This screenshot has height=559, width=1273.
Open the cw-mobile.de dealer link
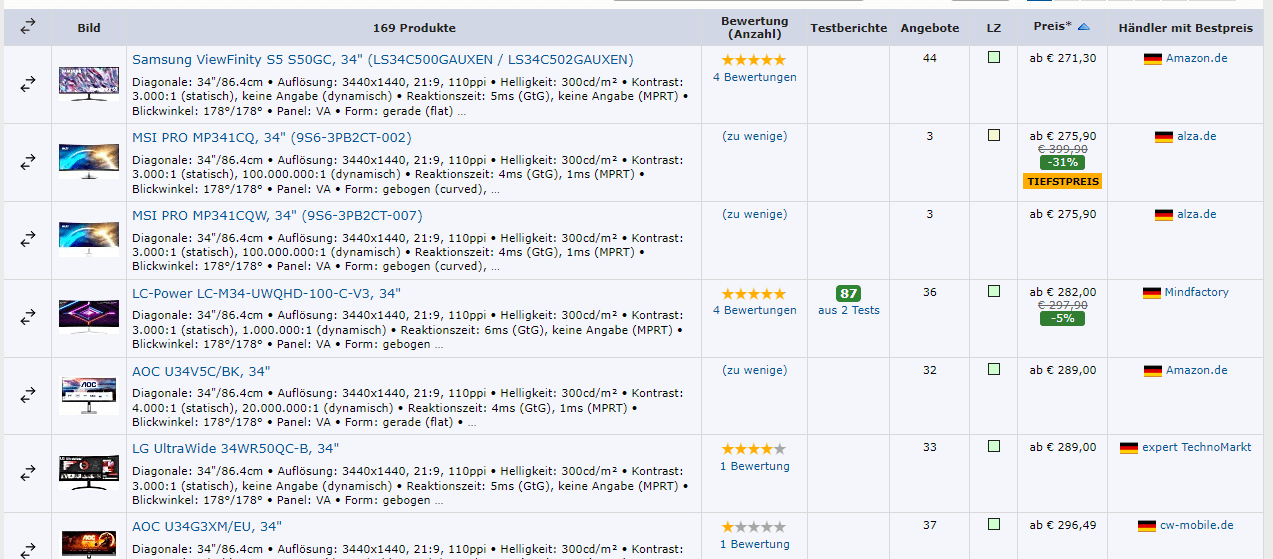pos(1197,526)
